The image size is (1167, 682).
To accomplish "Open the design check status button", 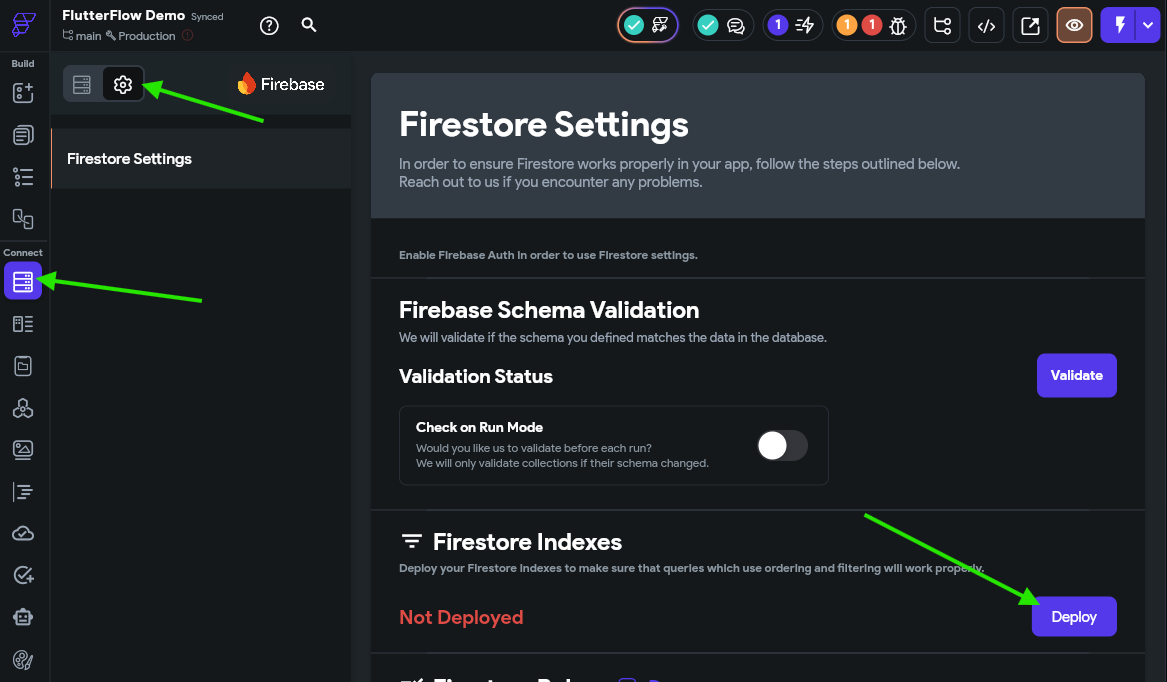I will coord(648,25).
